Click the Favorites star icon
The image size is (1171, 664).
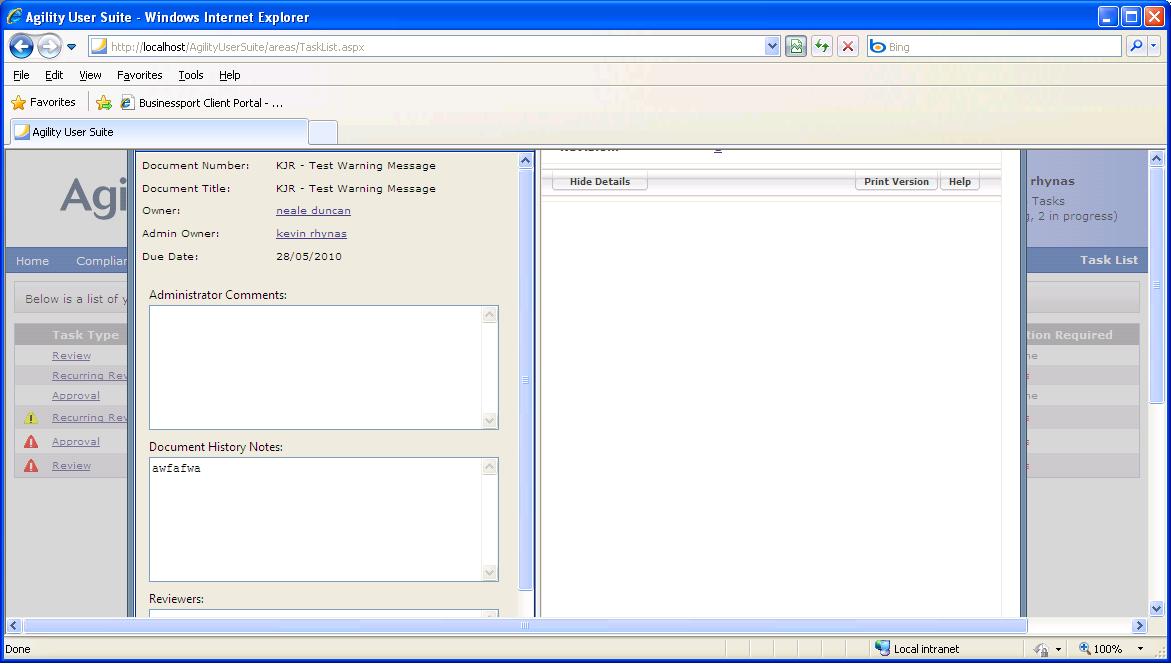(x=19, y=102)
